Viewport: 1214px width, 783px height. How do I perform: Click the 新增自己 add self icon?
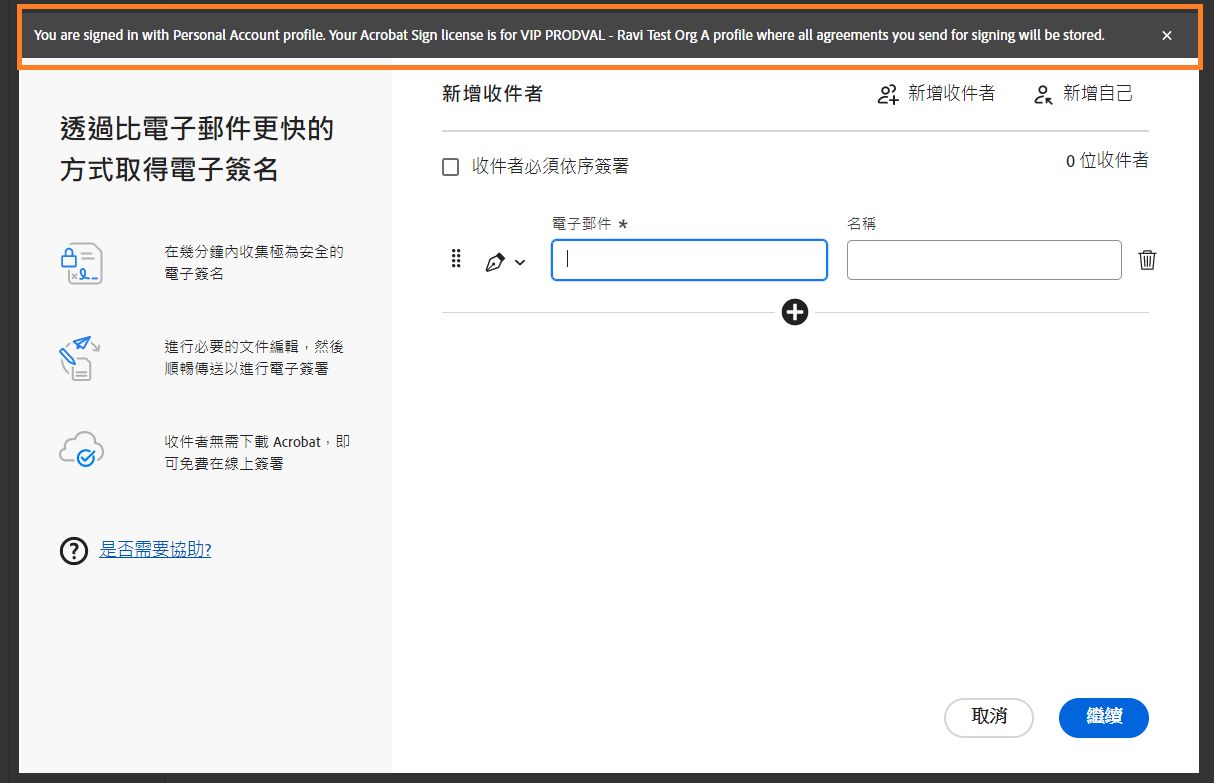pyautogui.click(x=1042, y=93)
